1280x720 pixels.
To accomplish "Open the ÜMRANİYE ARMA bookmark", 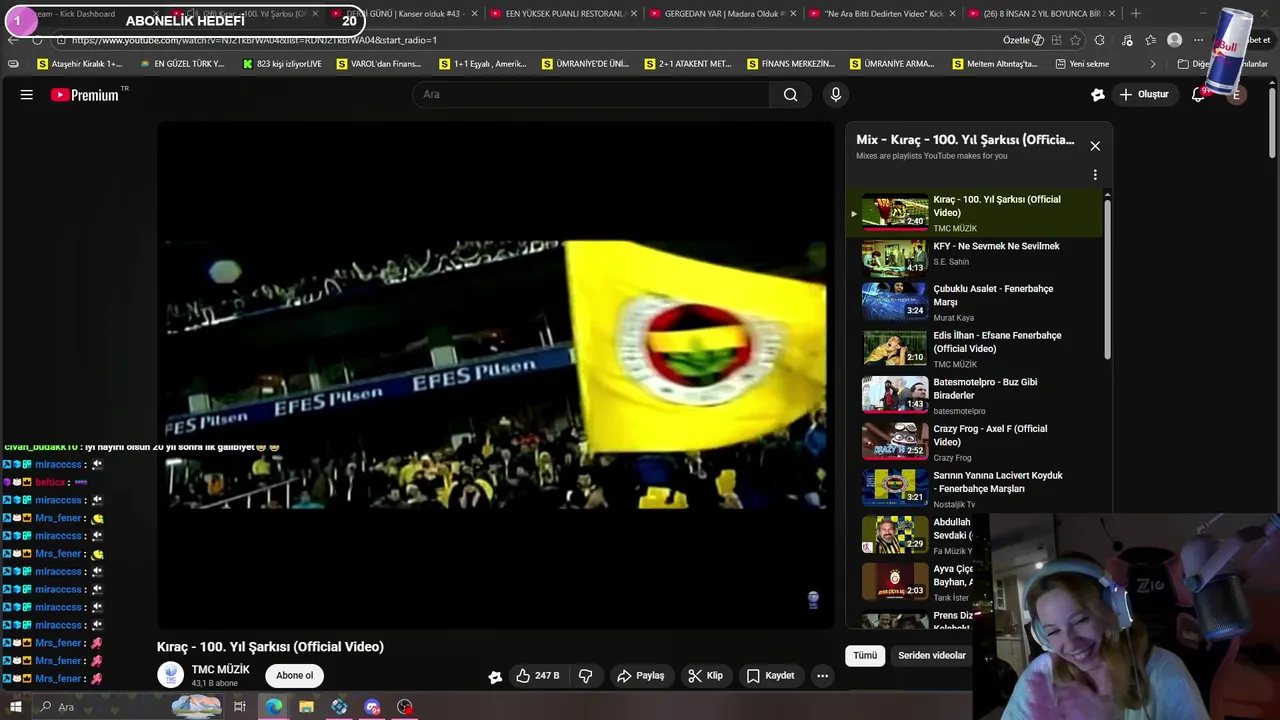I will tap(893, 64).
